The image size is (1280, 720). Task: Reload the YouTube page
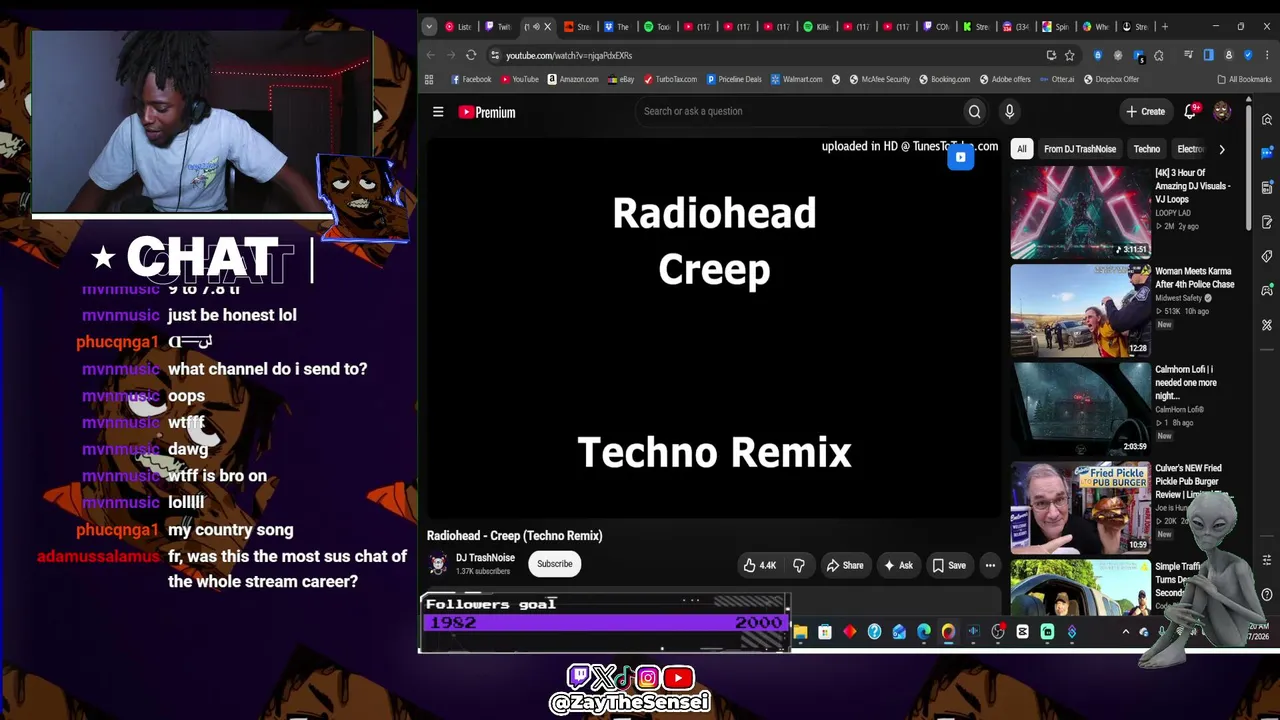(x=471, y=55)
